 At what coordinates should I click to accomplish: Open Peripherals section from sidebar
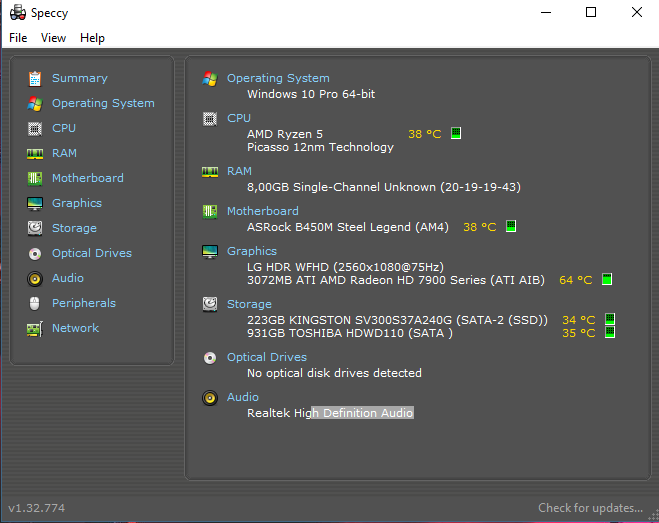(84, 303)
